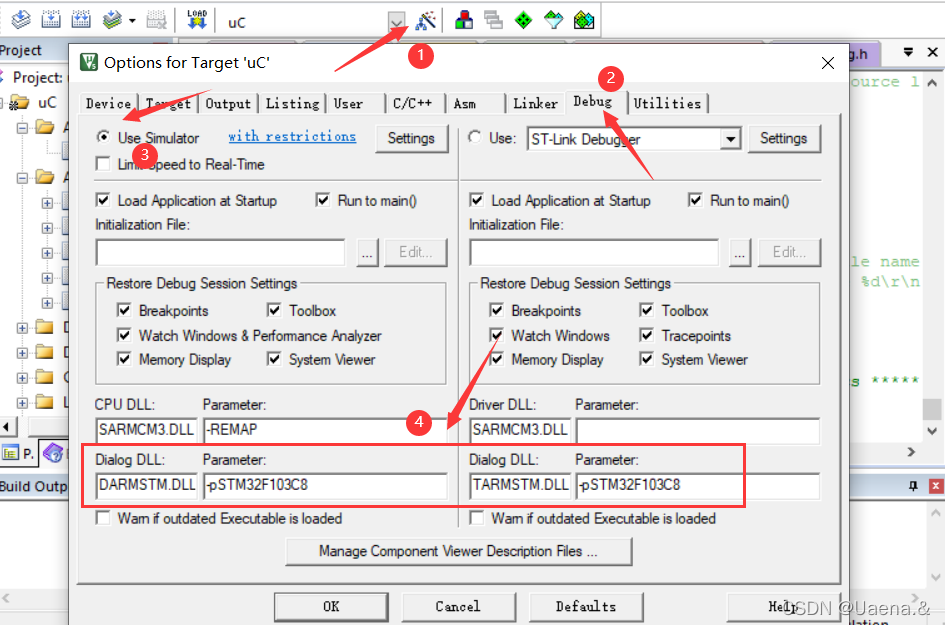Open the uC target selection dropdown
945x625 pixels.
(396, 22)
